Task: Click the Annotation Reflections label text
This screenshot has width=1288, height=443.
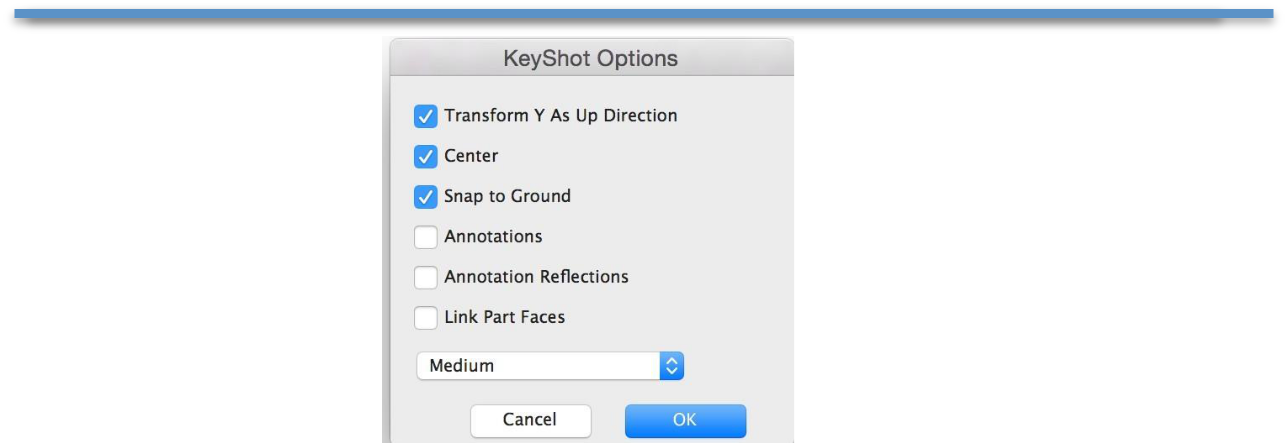Action: pyautogui.click(x=536, y=277)
